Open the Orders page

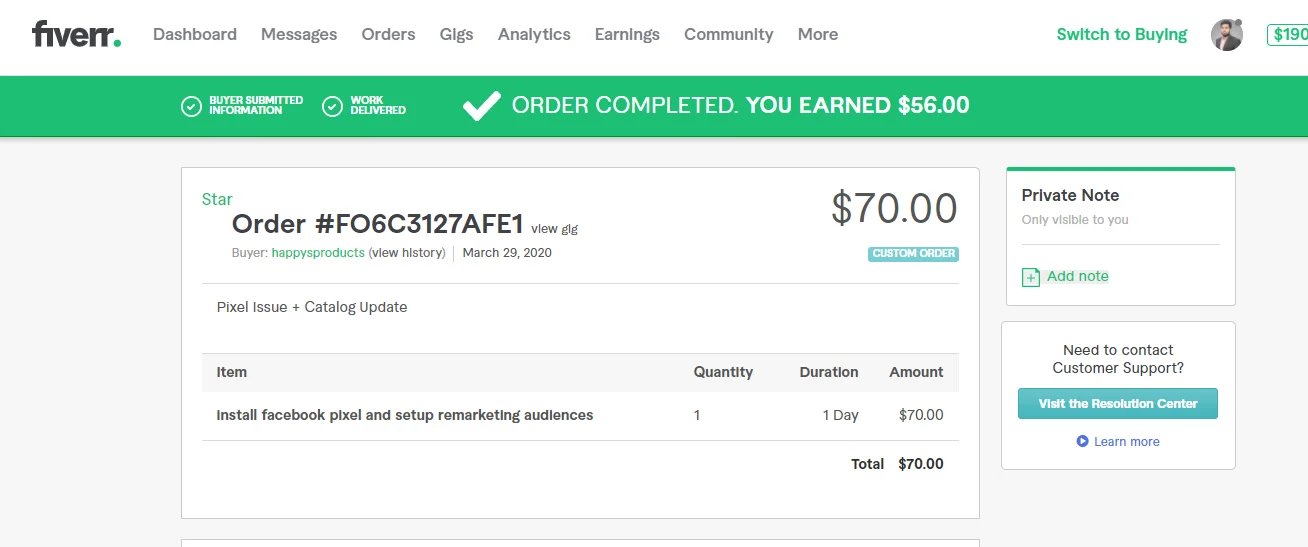pyautogui.click(x=388, y=34)
